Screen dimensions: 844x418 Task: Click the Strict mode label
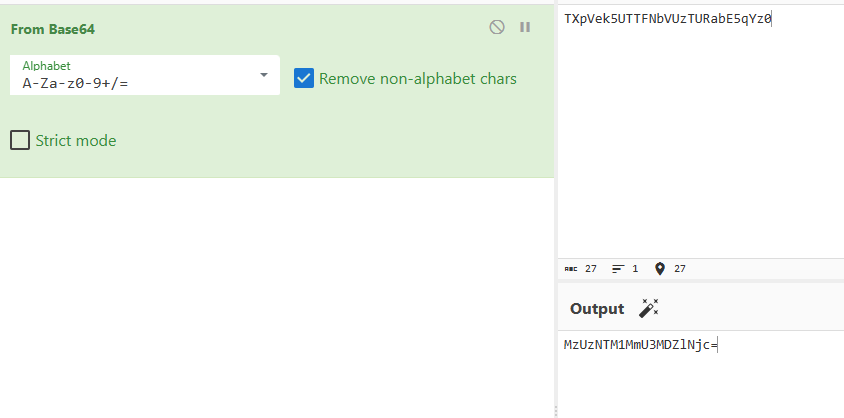76,141
